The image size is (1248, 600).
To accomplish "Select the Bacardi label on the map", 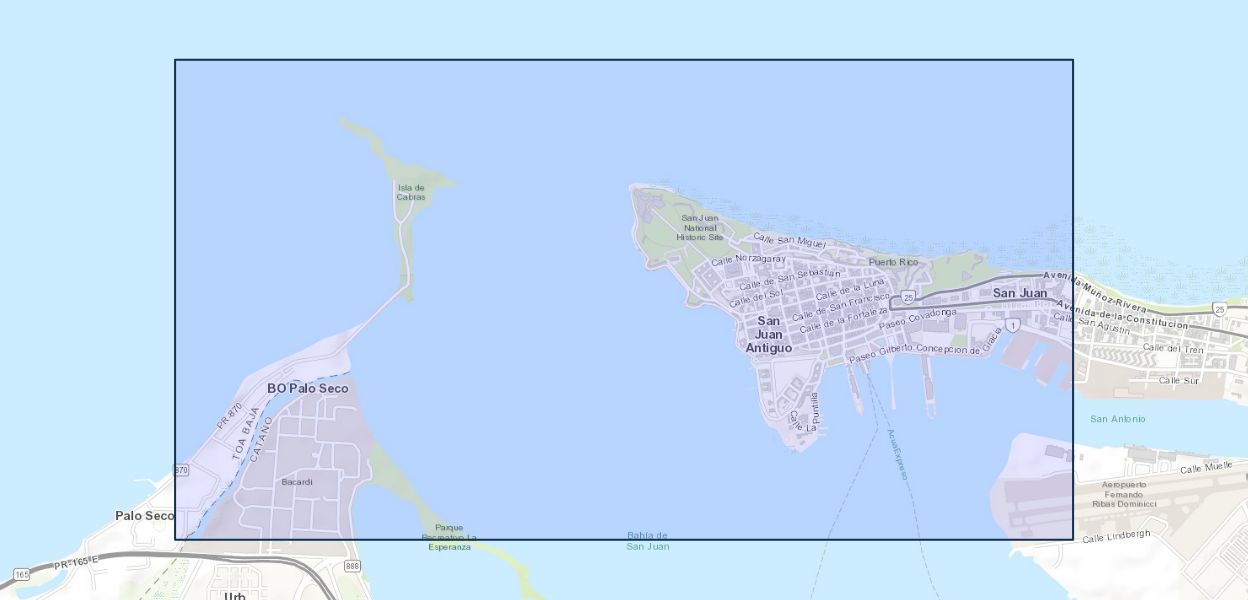I will (x=297, y=482).
